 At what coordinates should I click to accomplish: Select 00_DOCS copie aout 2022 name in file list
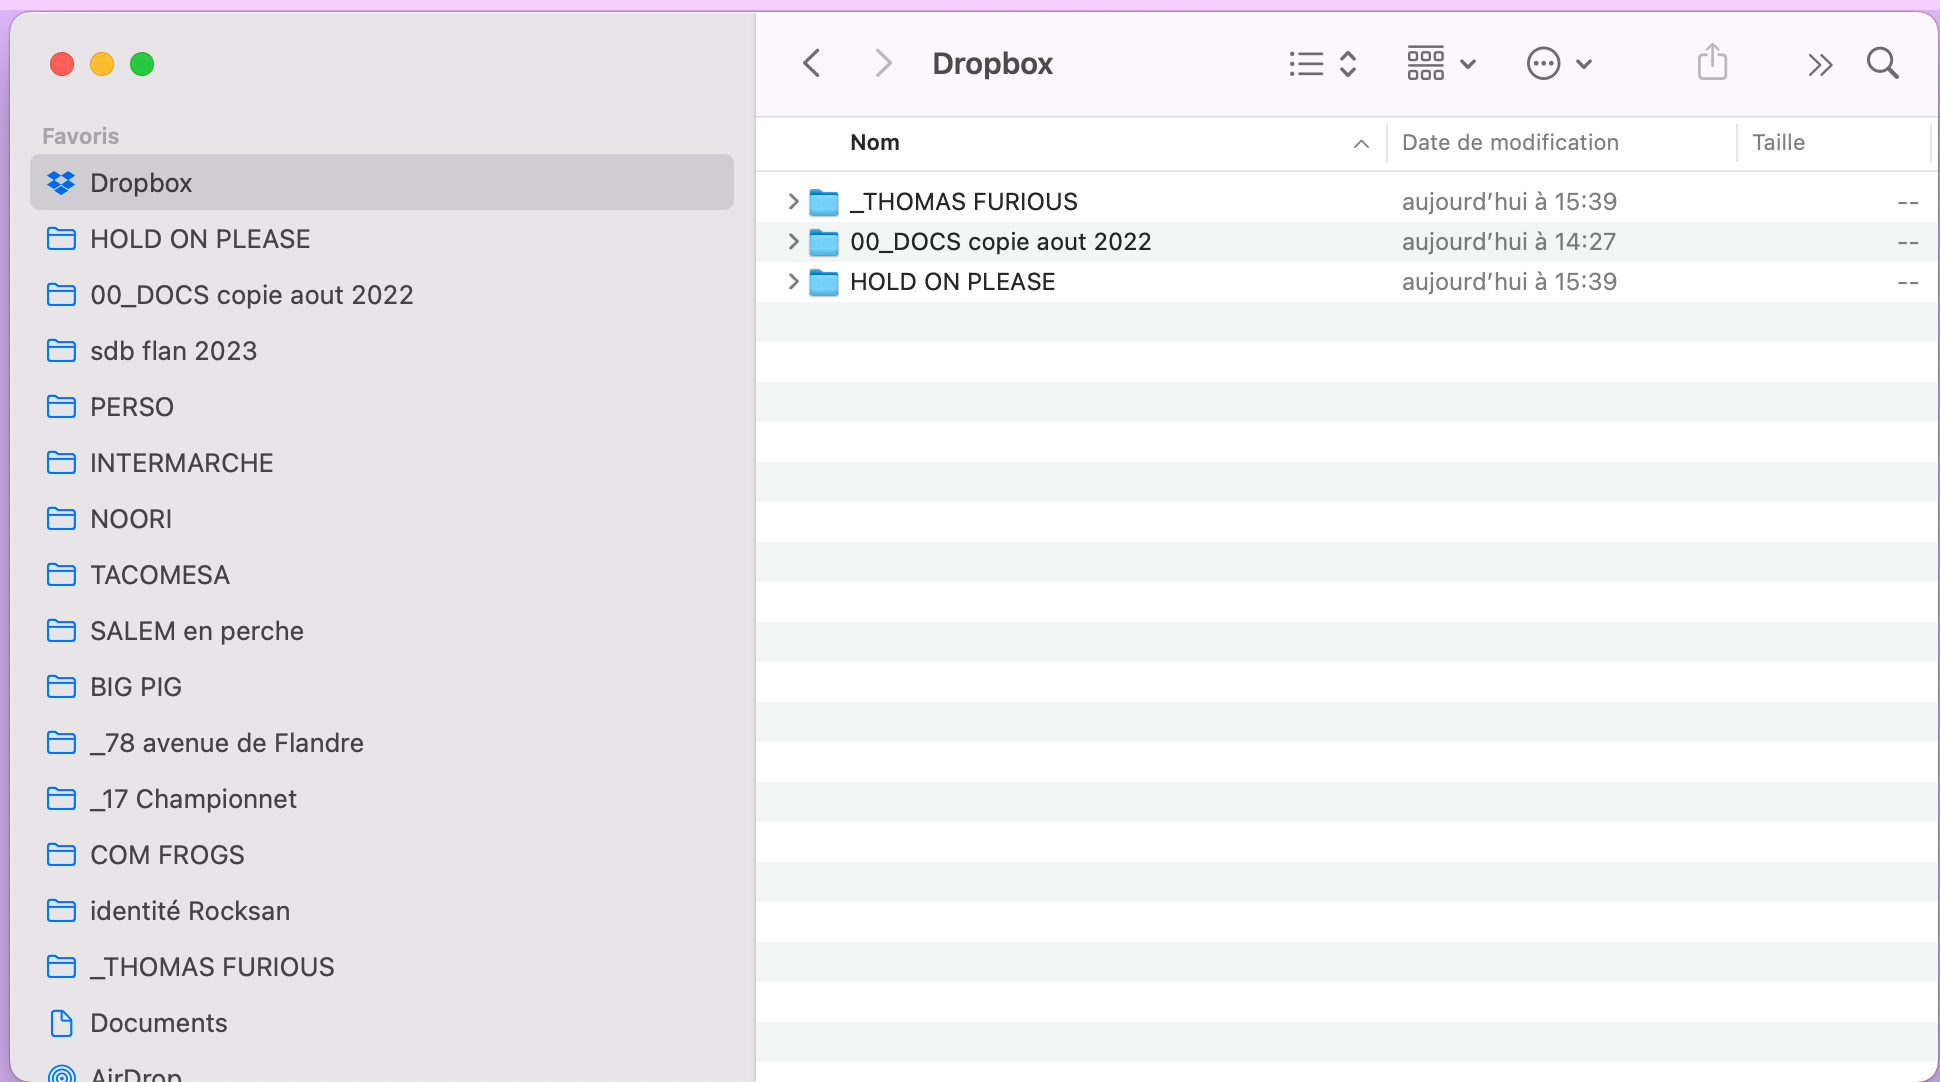pyautogui.click(x=1000, y=242)
